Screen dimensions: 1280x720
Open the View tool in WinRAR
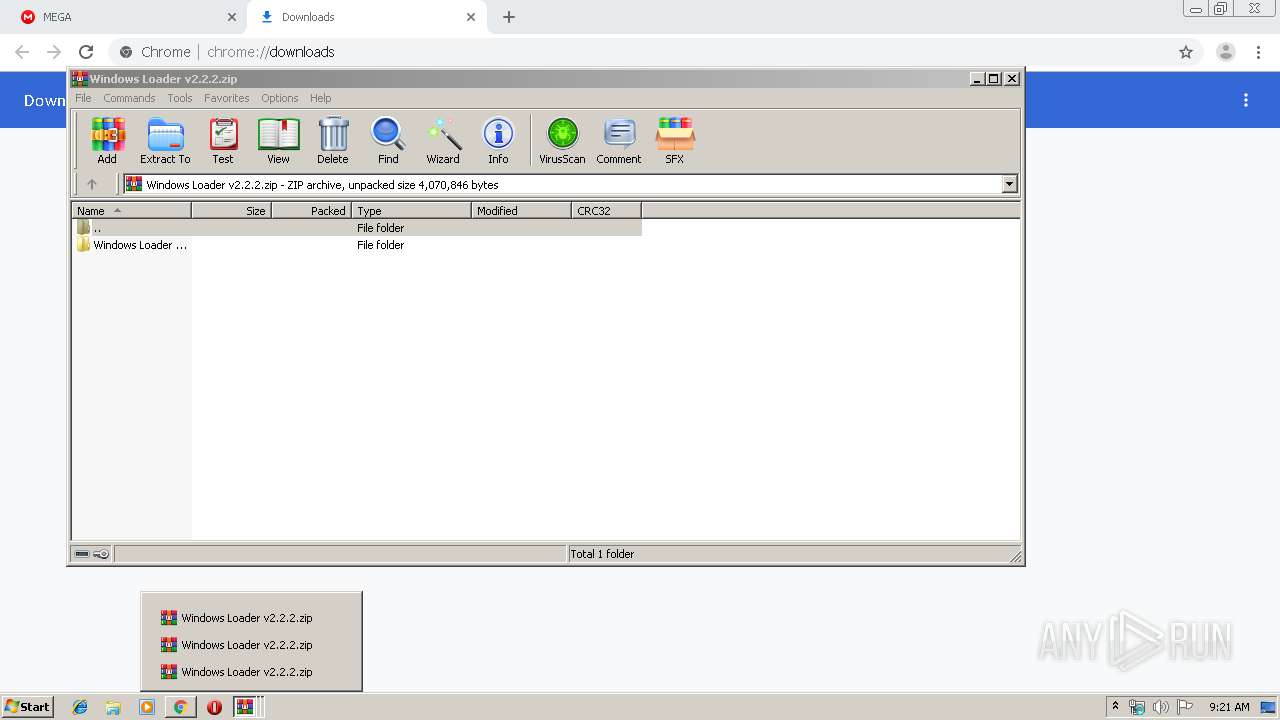tap(278, 140)
